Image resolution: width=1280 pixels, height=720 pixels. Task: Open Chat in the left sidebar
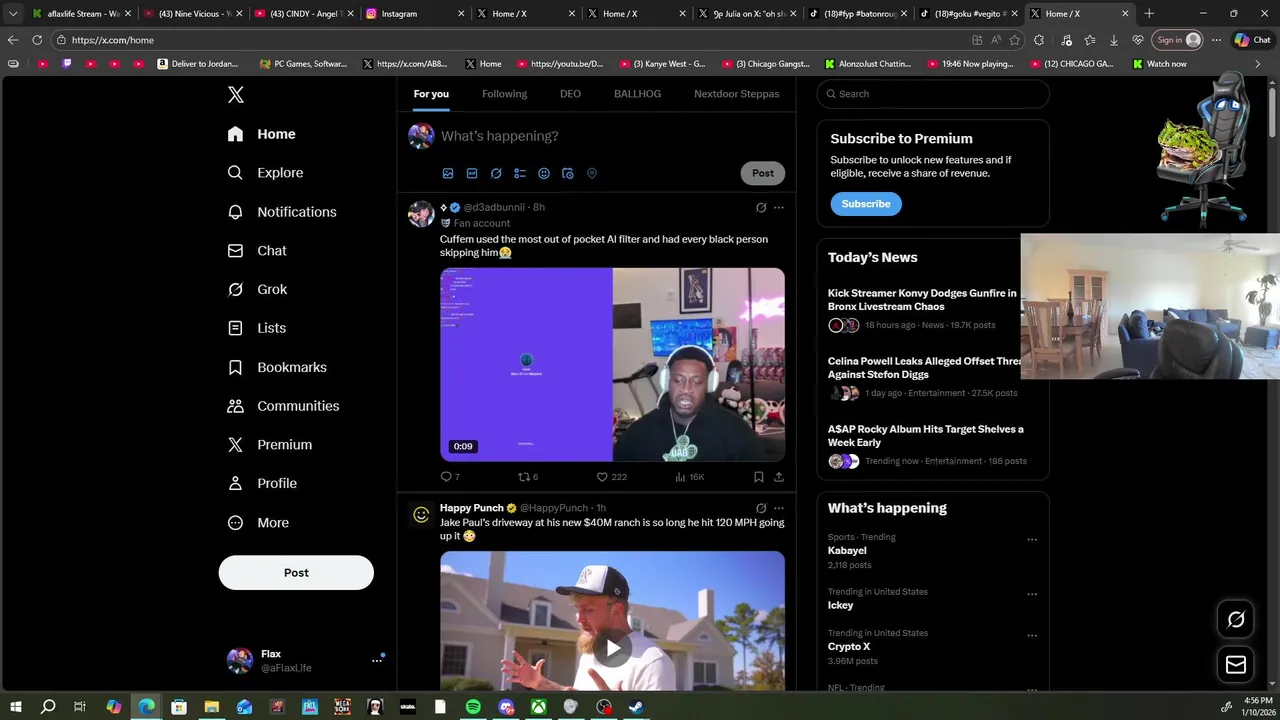tap(257, 251)
